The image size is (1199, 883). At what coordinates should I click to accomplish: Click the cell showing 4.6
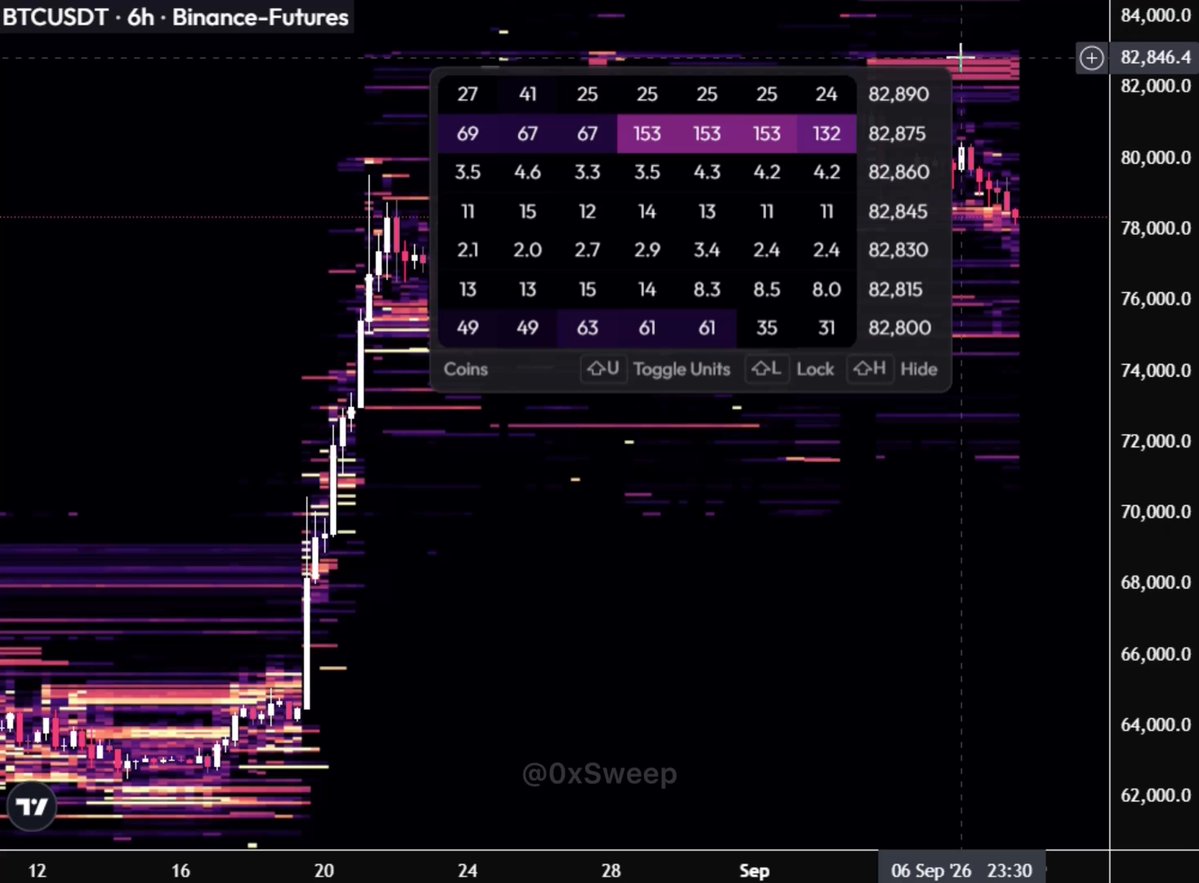528,172
